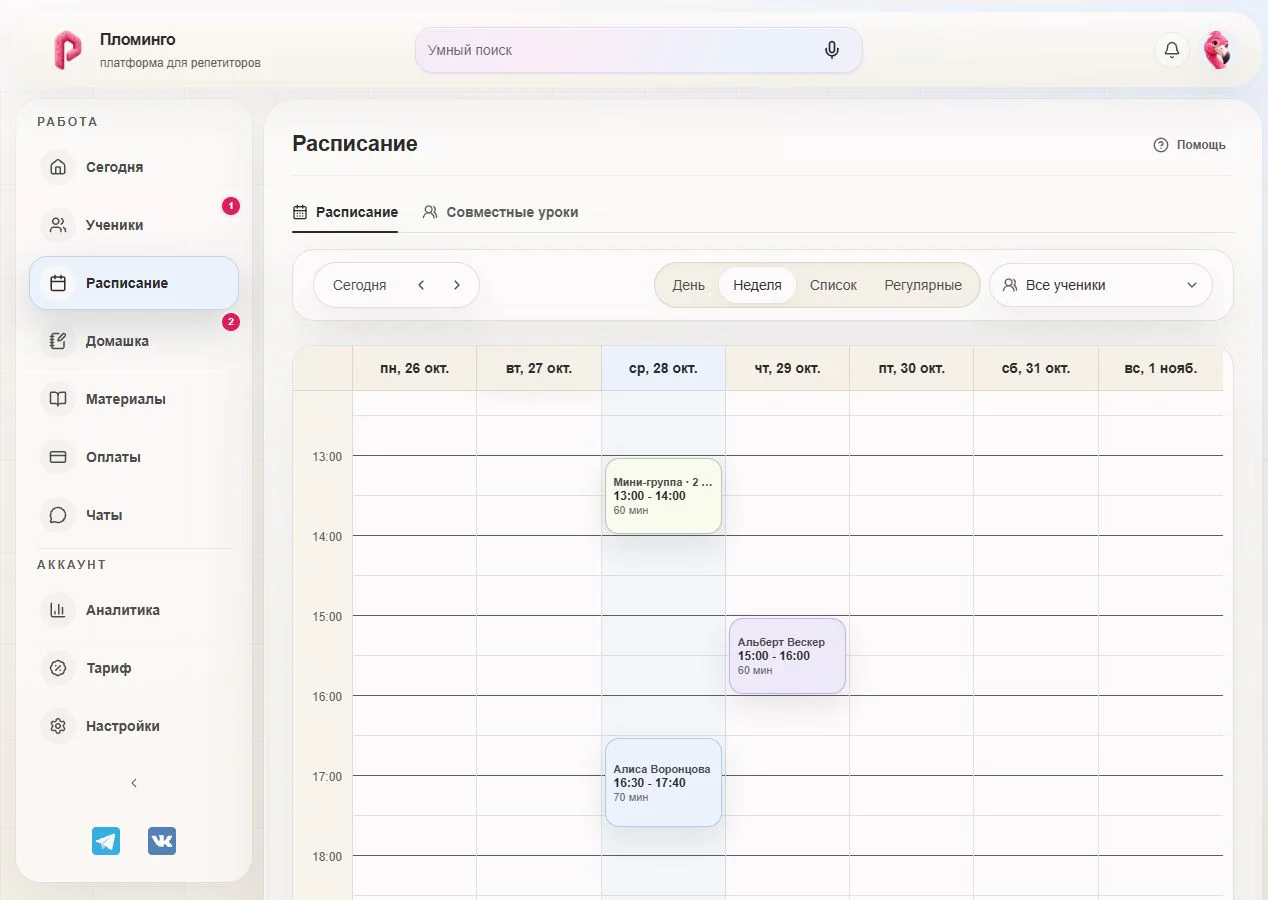Click the Ученики people icon

pyautogui.click(x=58, y=225)
